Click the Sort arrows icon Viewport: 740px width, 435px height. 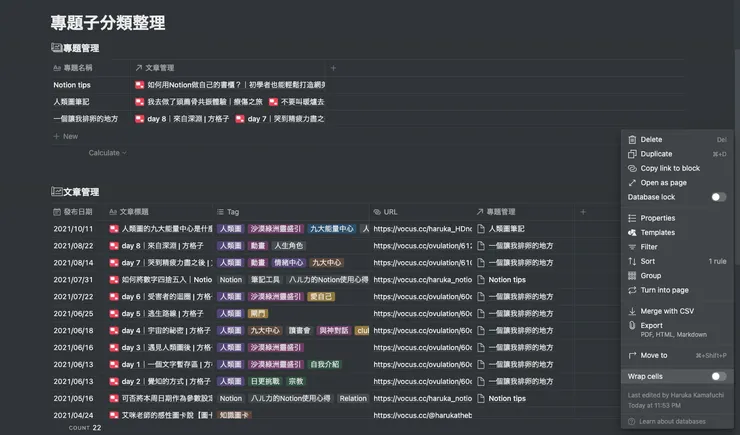click(x=632, y=261)
